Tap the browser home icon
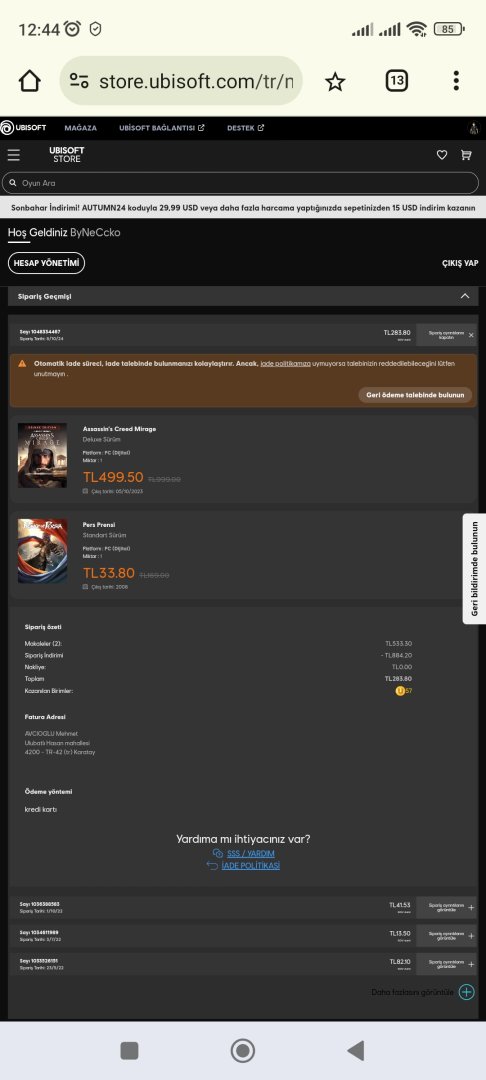The height and width of the screenshot is (1080, 486). pyautogui.click(x=30, y=81)
